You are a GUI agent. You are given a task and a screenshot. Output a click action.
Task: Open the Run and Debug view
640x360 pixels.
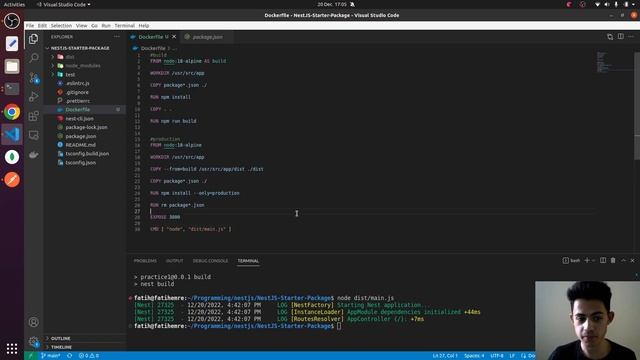pos(33,97)
